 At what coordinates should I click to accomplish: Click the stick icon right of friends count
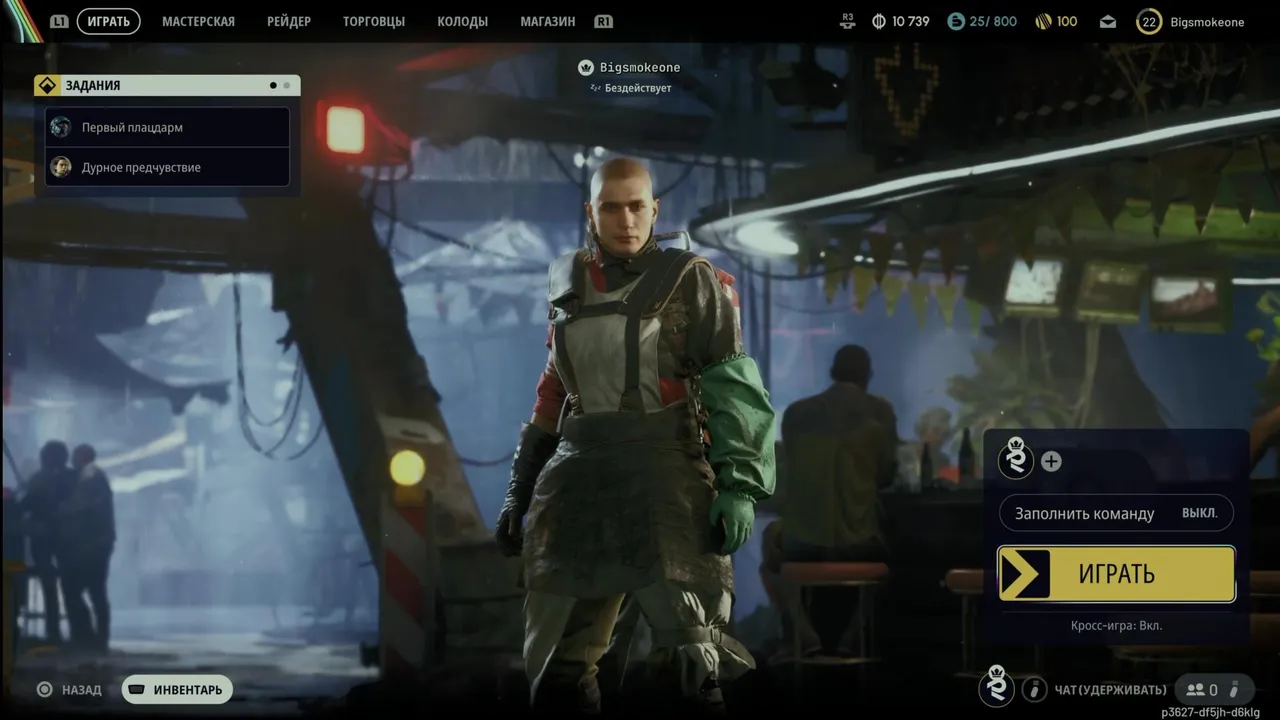pyautogui.click(x=1235, y=689)
